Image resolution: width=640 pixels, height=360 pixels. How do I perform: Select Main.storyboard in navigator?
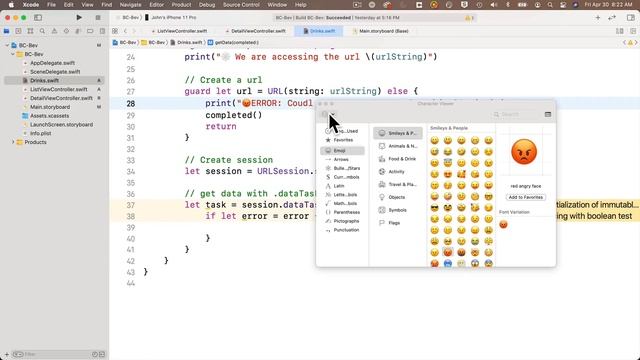pos(49,107)
